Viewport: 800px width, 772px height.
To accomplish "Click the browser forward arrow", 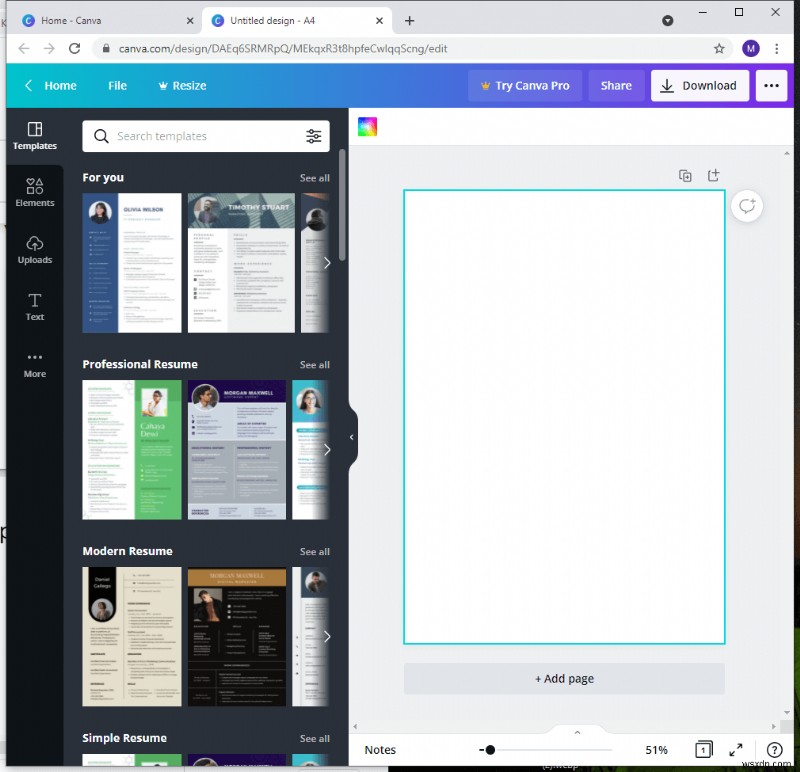I will pos(49,48).
